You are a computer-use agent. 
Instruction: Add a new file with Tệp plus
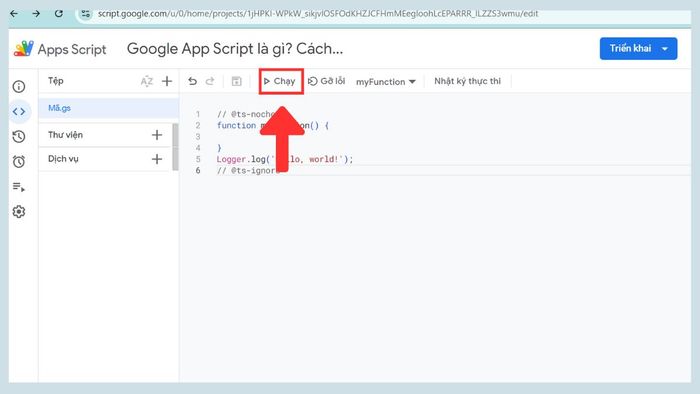[x=167, y=81]
